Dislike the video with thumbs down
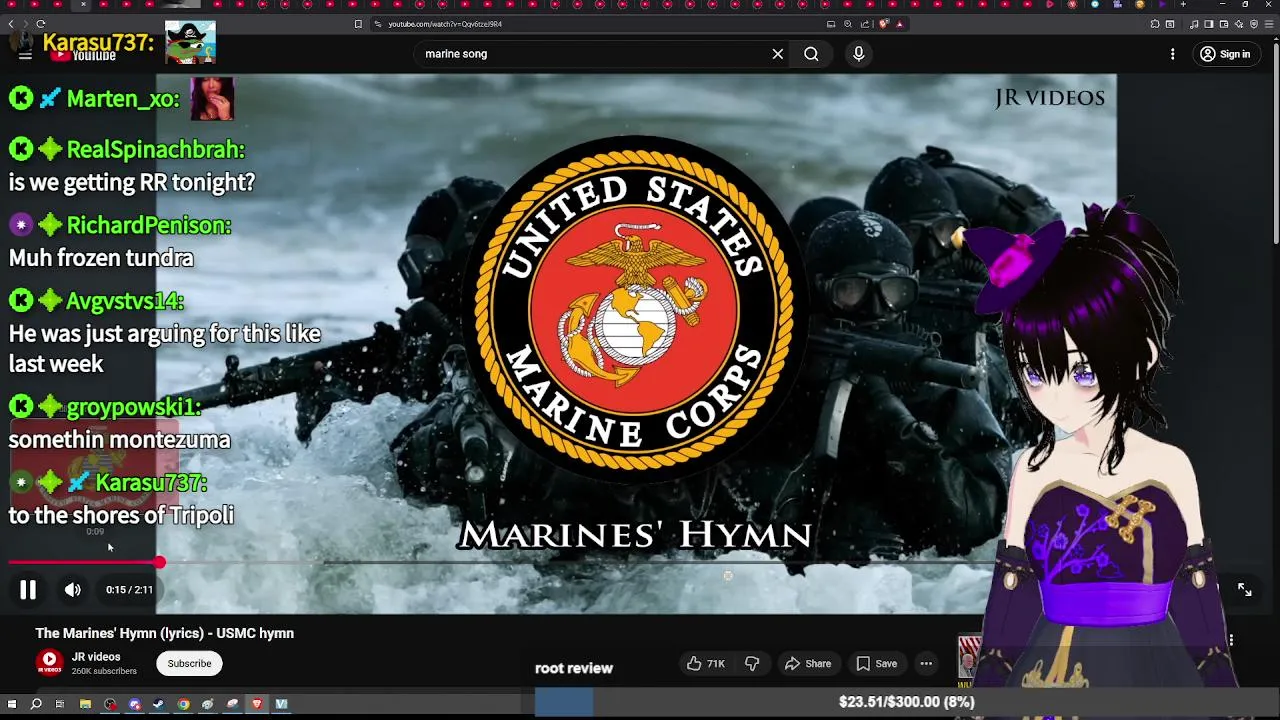Viewport: 1280px width, 720px height. point(752,663)
